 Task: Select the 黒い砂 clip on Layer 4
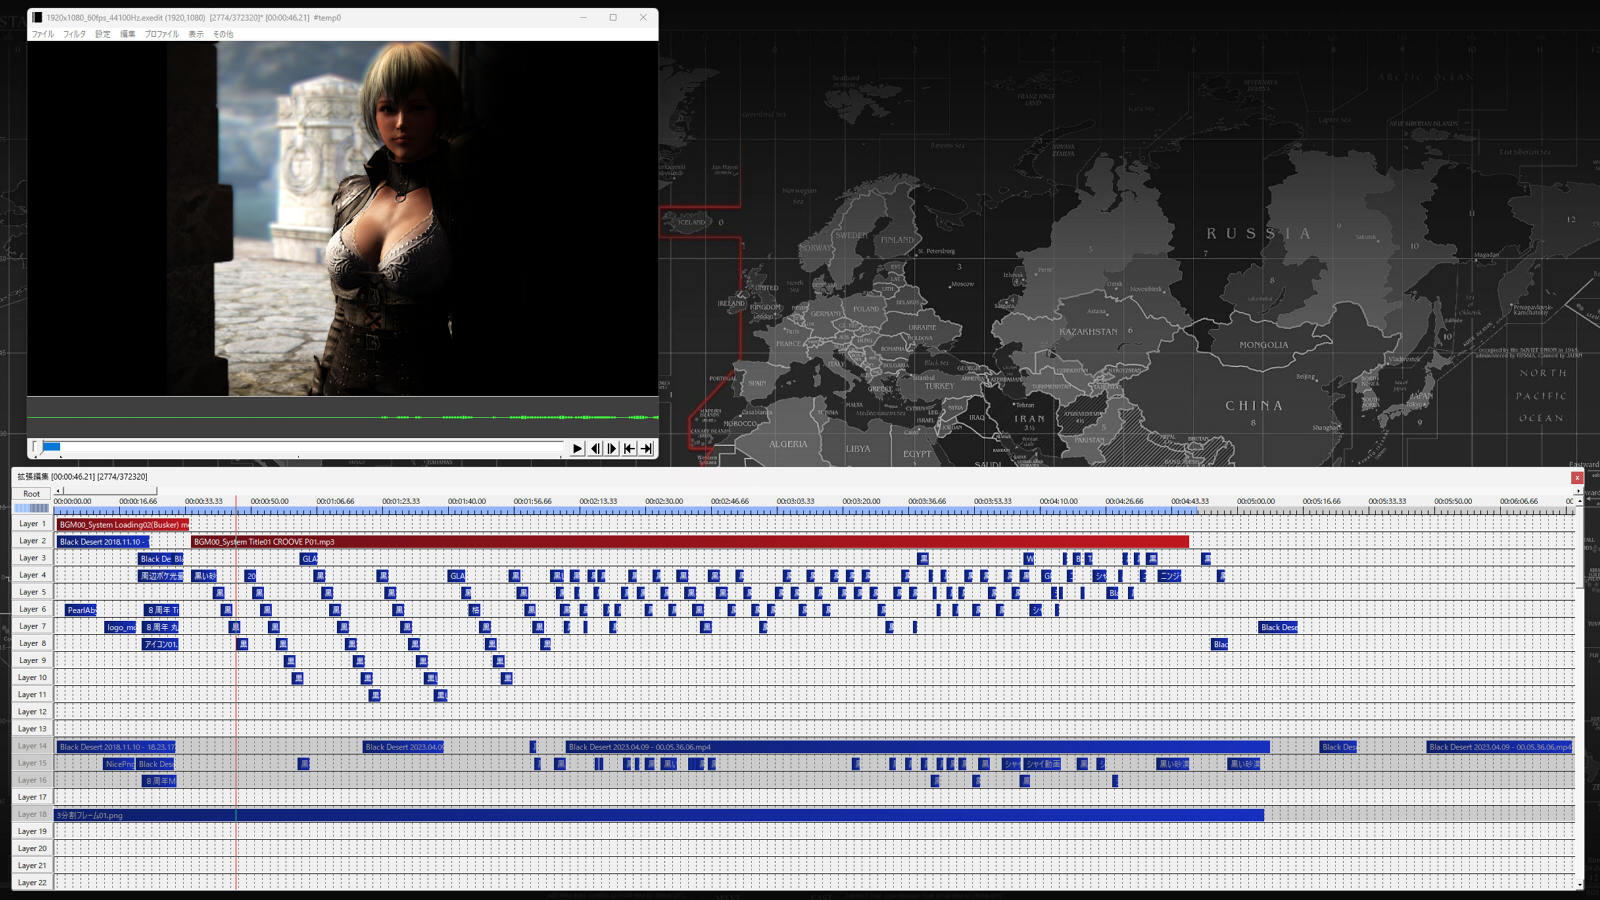204,576
